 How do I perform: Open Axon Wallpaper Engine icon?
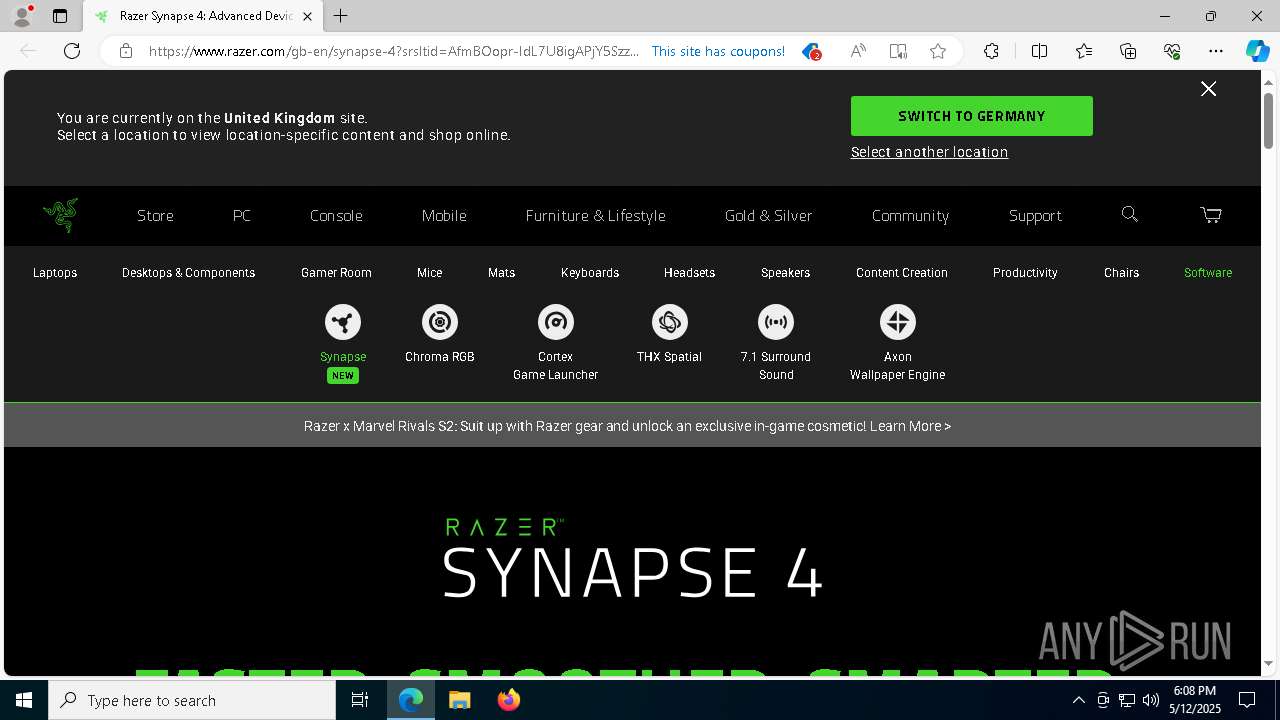click(x=897, y=322)
